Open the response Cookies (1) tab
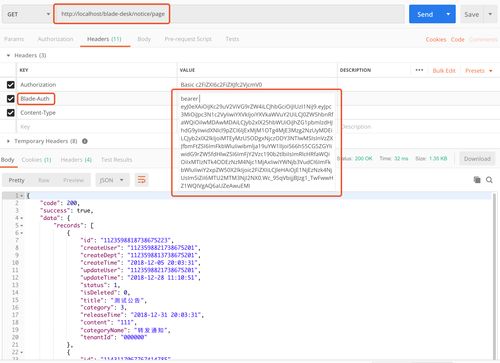 click(36, 160)
